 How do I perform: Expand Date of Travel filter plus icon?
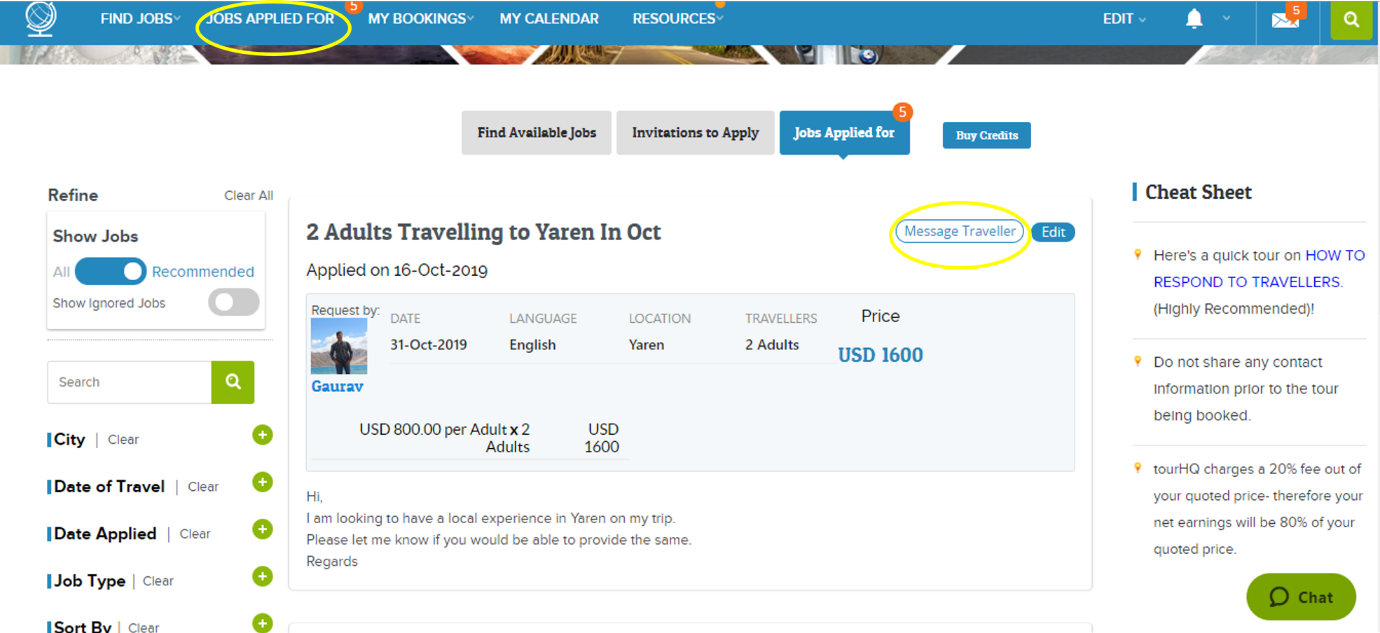[x=262, y=482]
